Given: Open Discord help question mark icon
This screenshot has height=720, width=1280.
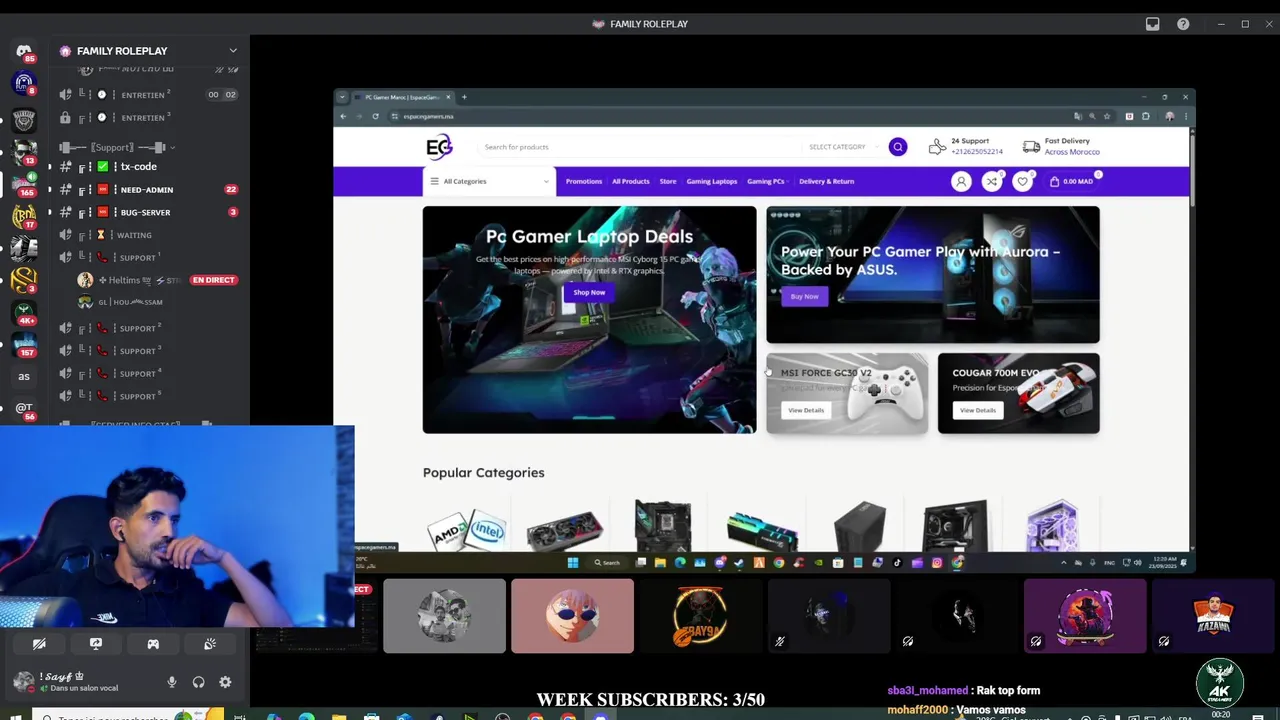Looking at the screenshot, I should [x=1183, y=24].
